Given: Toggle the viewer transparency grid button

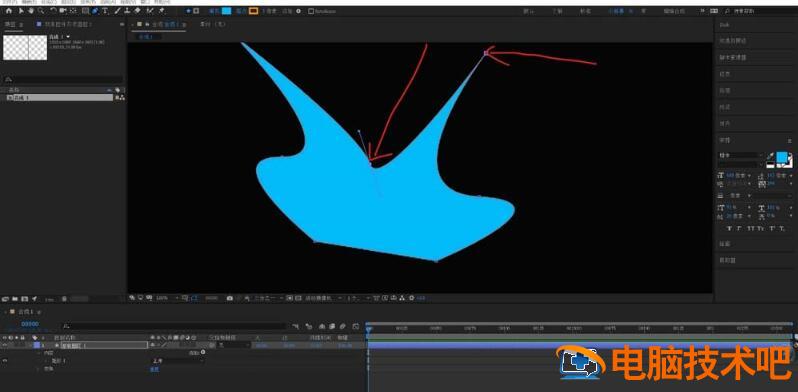Looking at the screenshot, I should click(297, 298).
